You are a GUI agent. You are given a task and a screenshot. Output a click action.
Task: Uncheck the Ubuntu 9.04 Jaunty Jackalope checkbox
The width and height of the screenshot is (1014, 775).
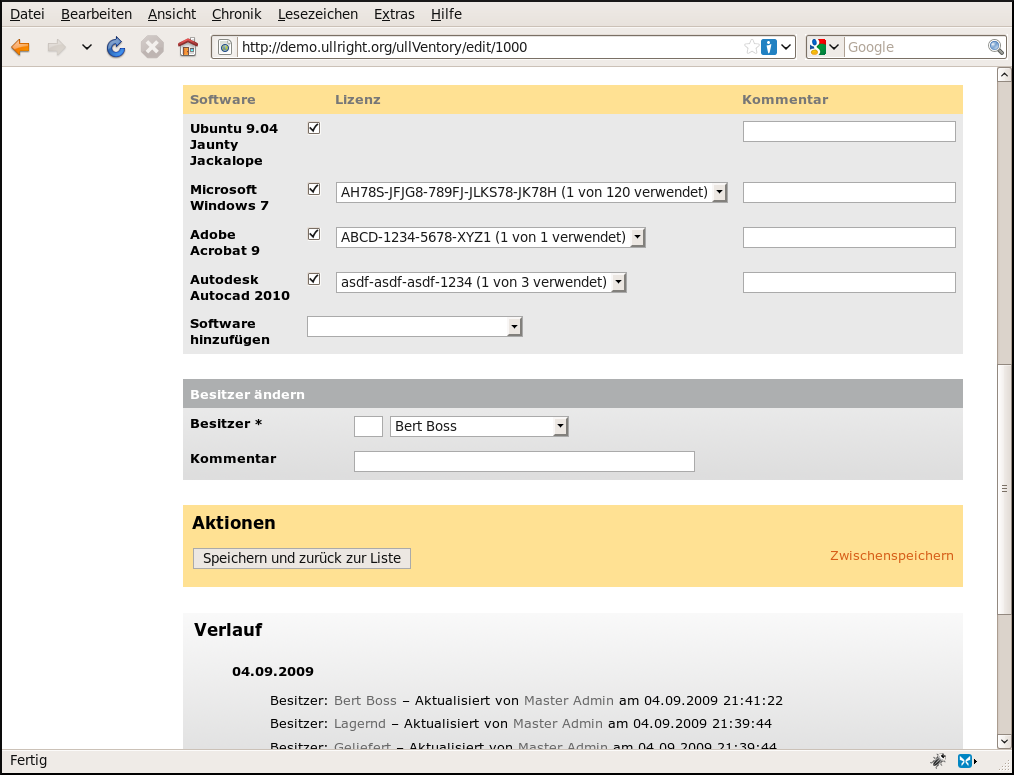click(314, 128)
